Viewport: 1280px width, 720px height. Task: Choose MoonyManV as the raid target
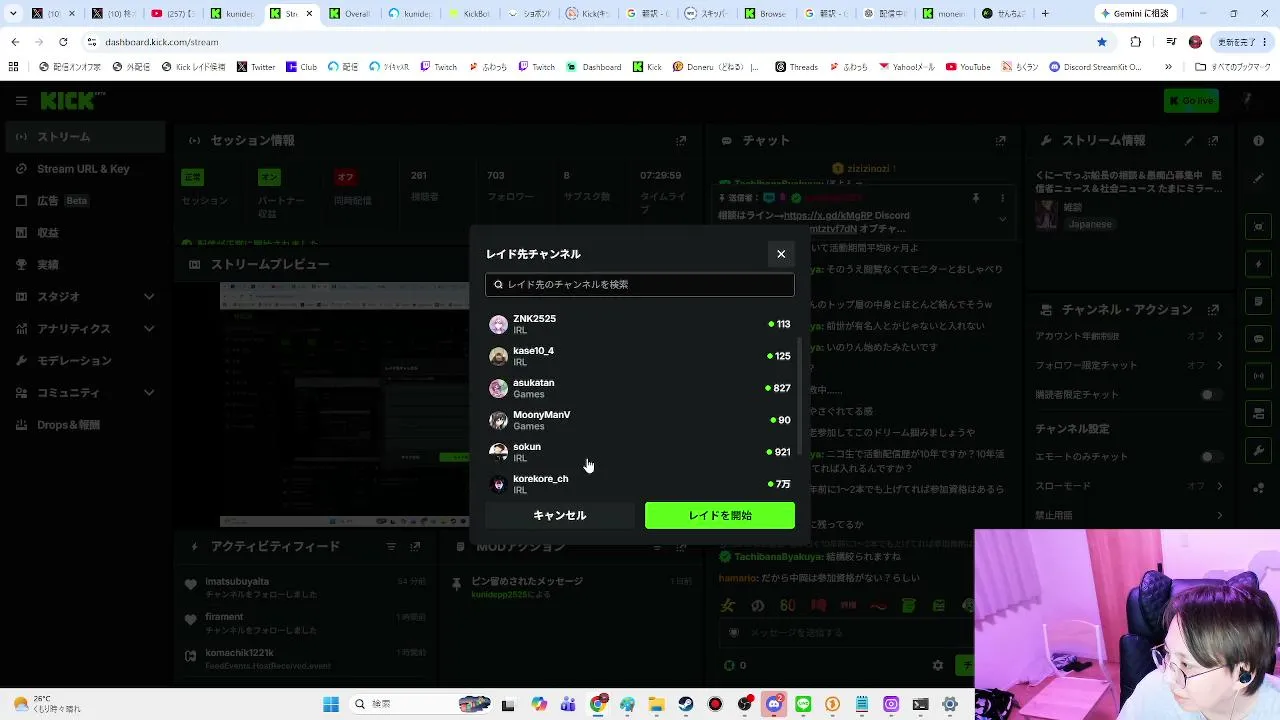click(x=640, y=420)
